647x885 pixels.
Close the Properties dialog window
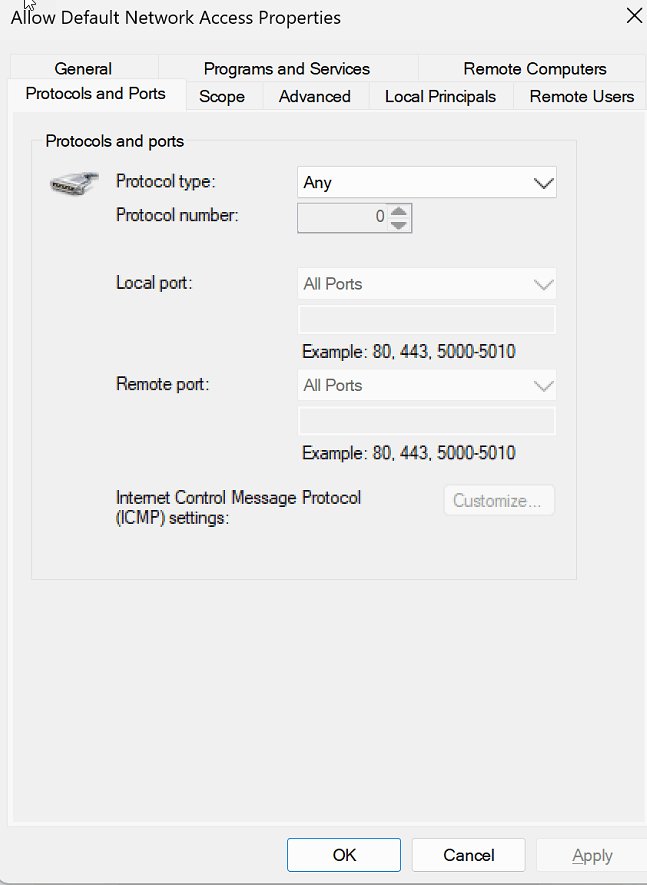click(634, 15)
